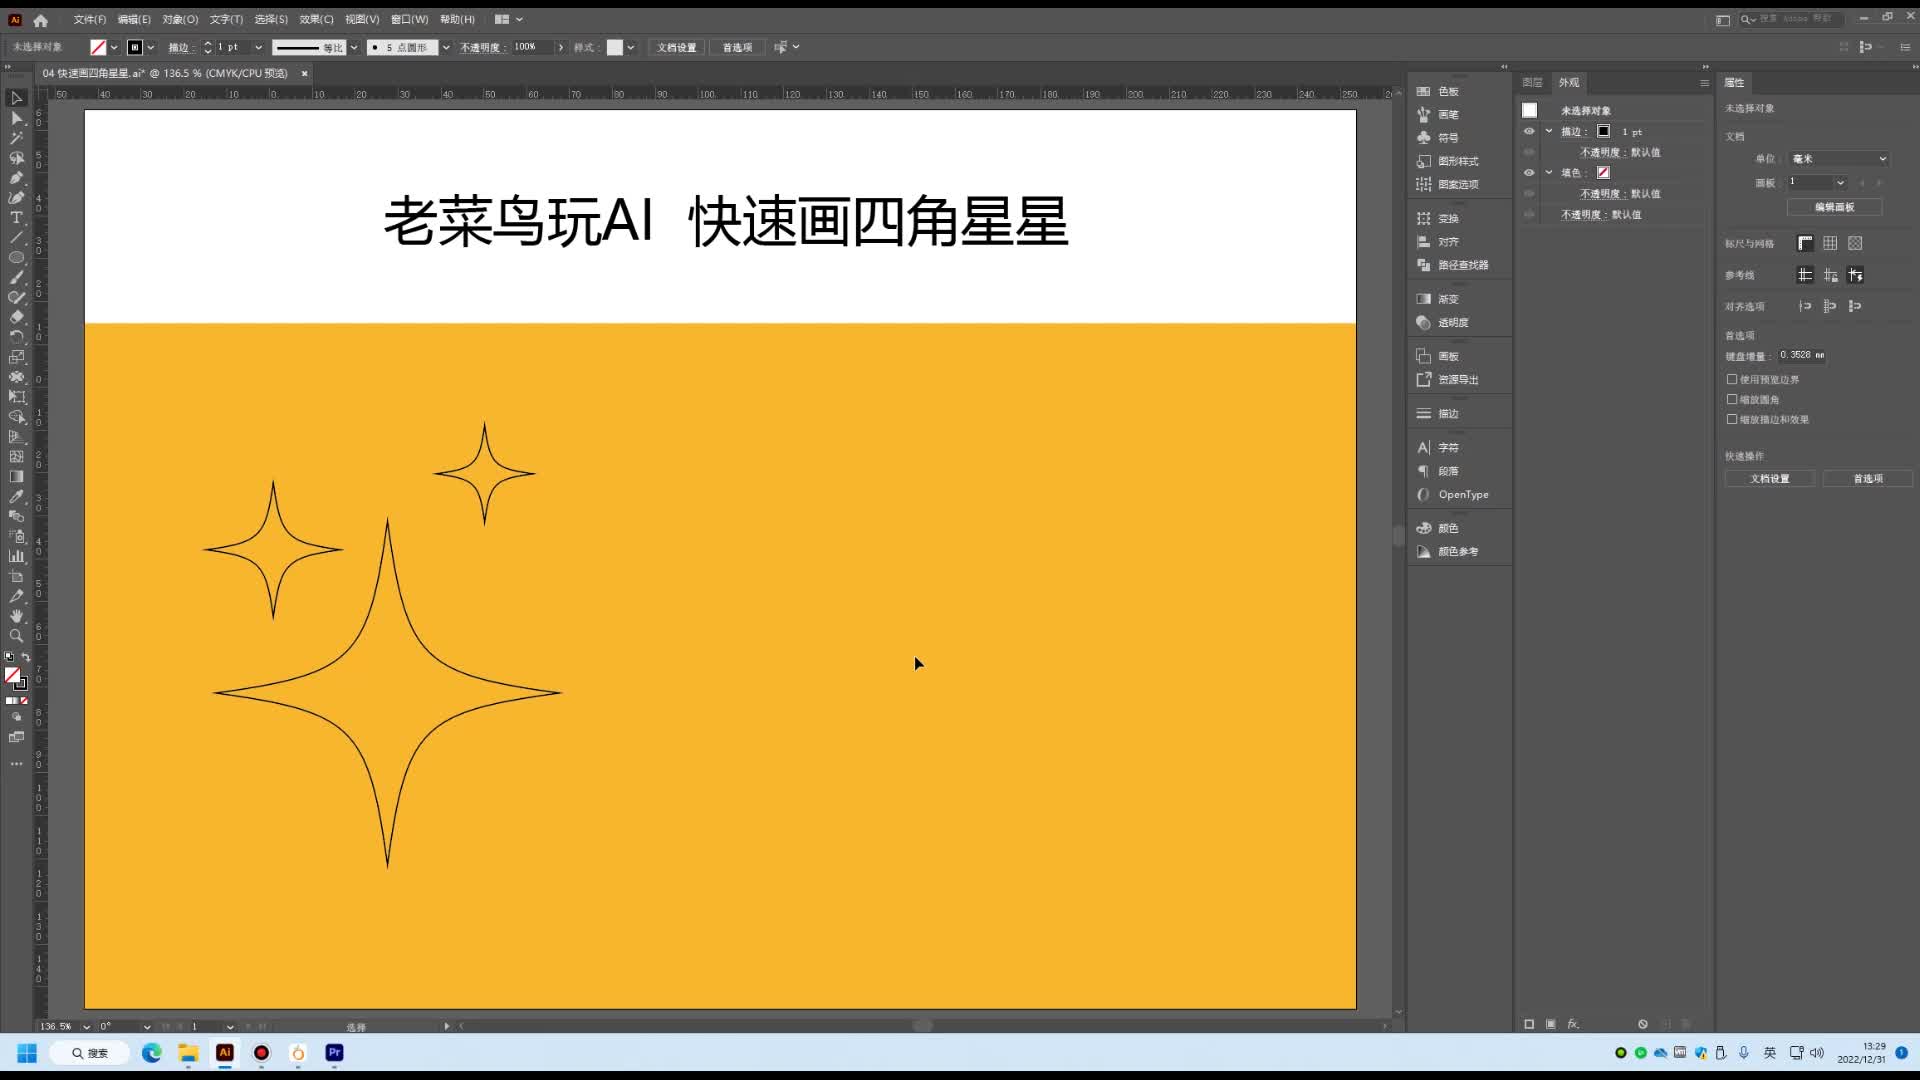
Task: Select the Hand tool
Action: tap(16, 616)
